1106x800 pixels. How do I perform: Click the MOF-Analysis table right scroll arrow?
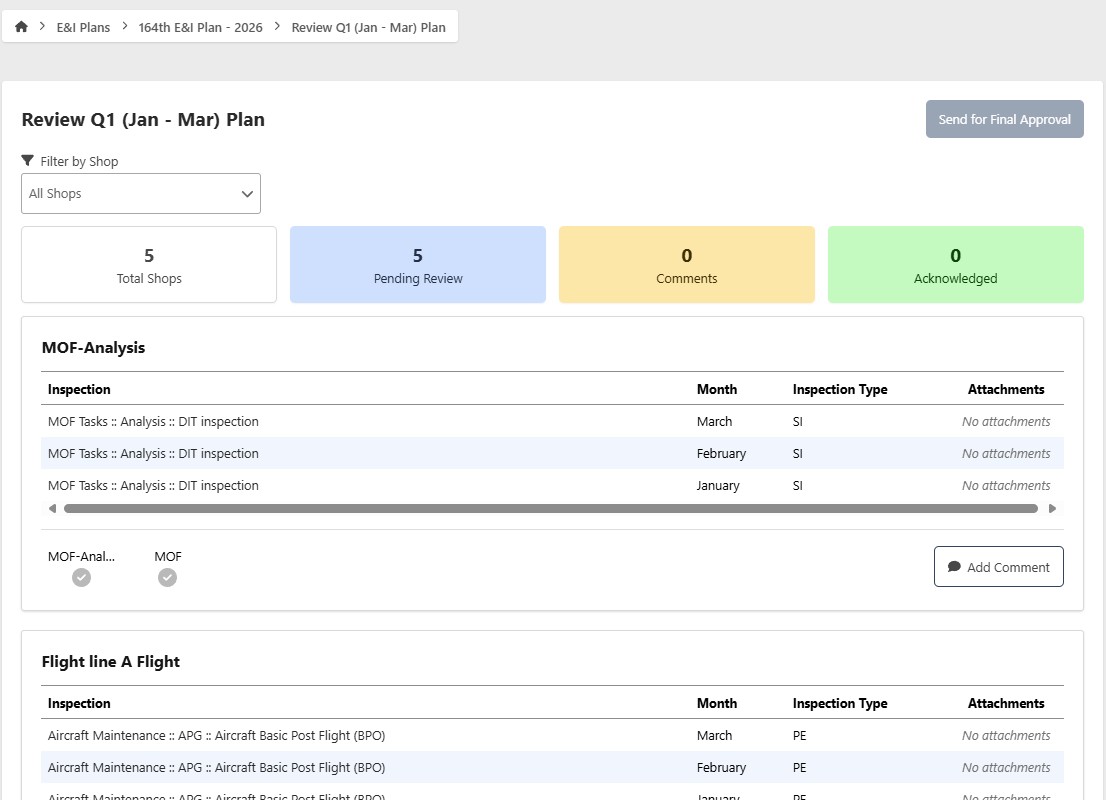[x=1052, y=509]
